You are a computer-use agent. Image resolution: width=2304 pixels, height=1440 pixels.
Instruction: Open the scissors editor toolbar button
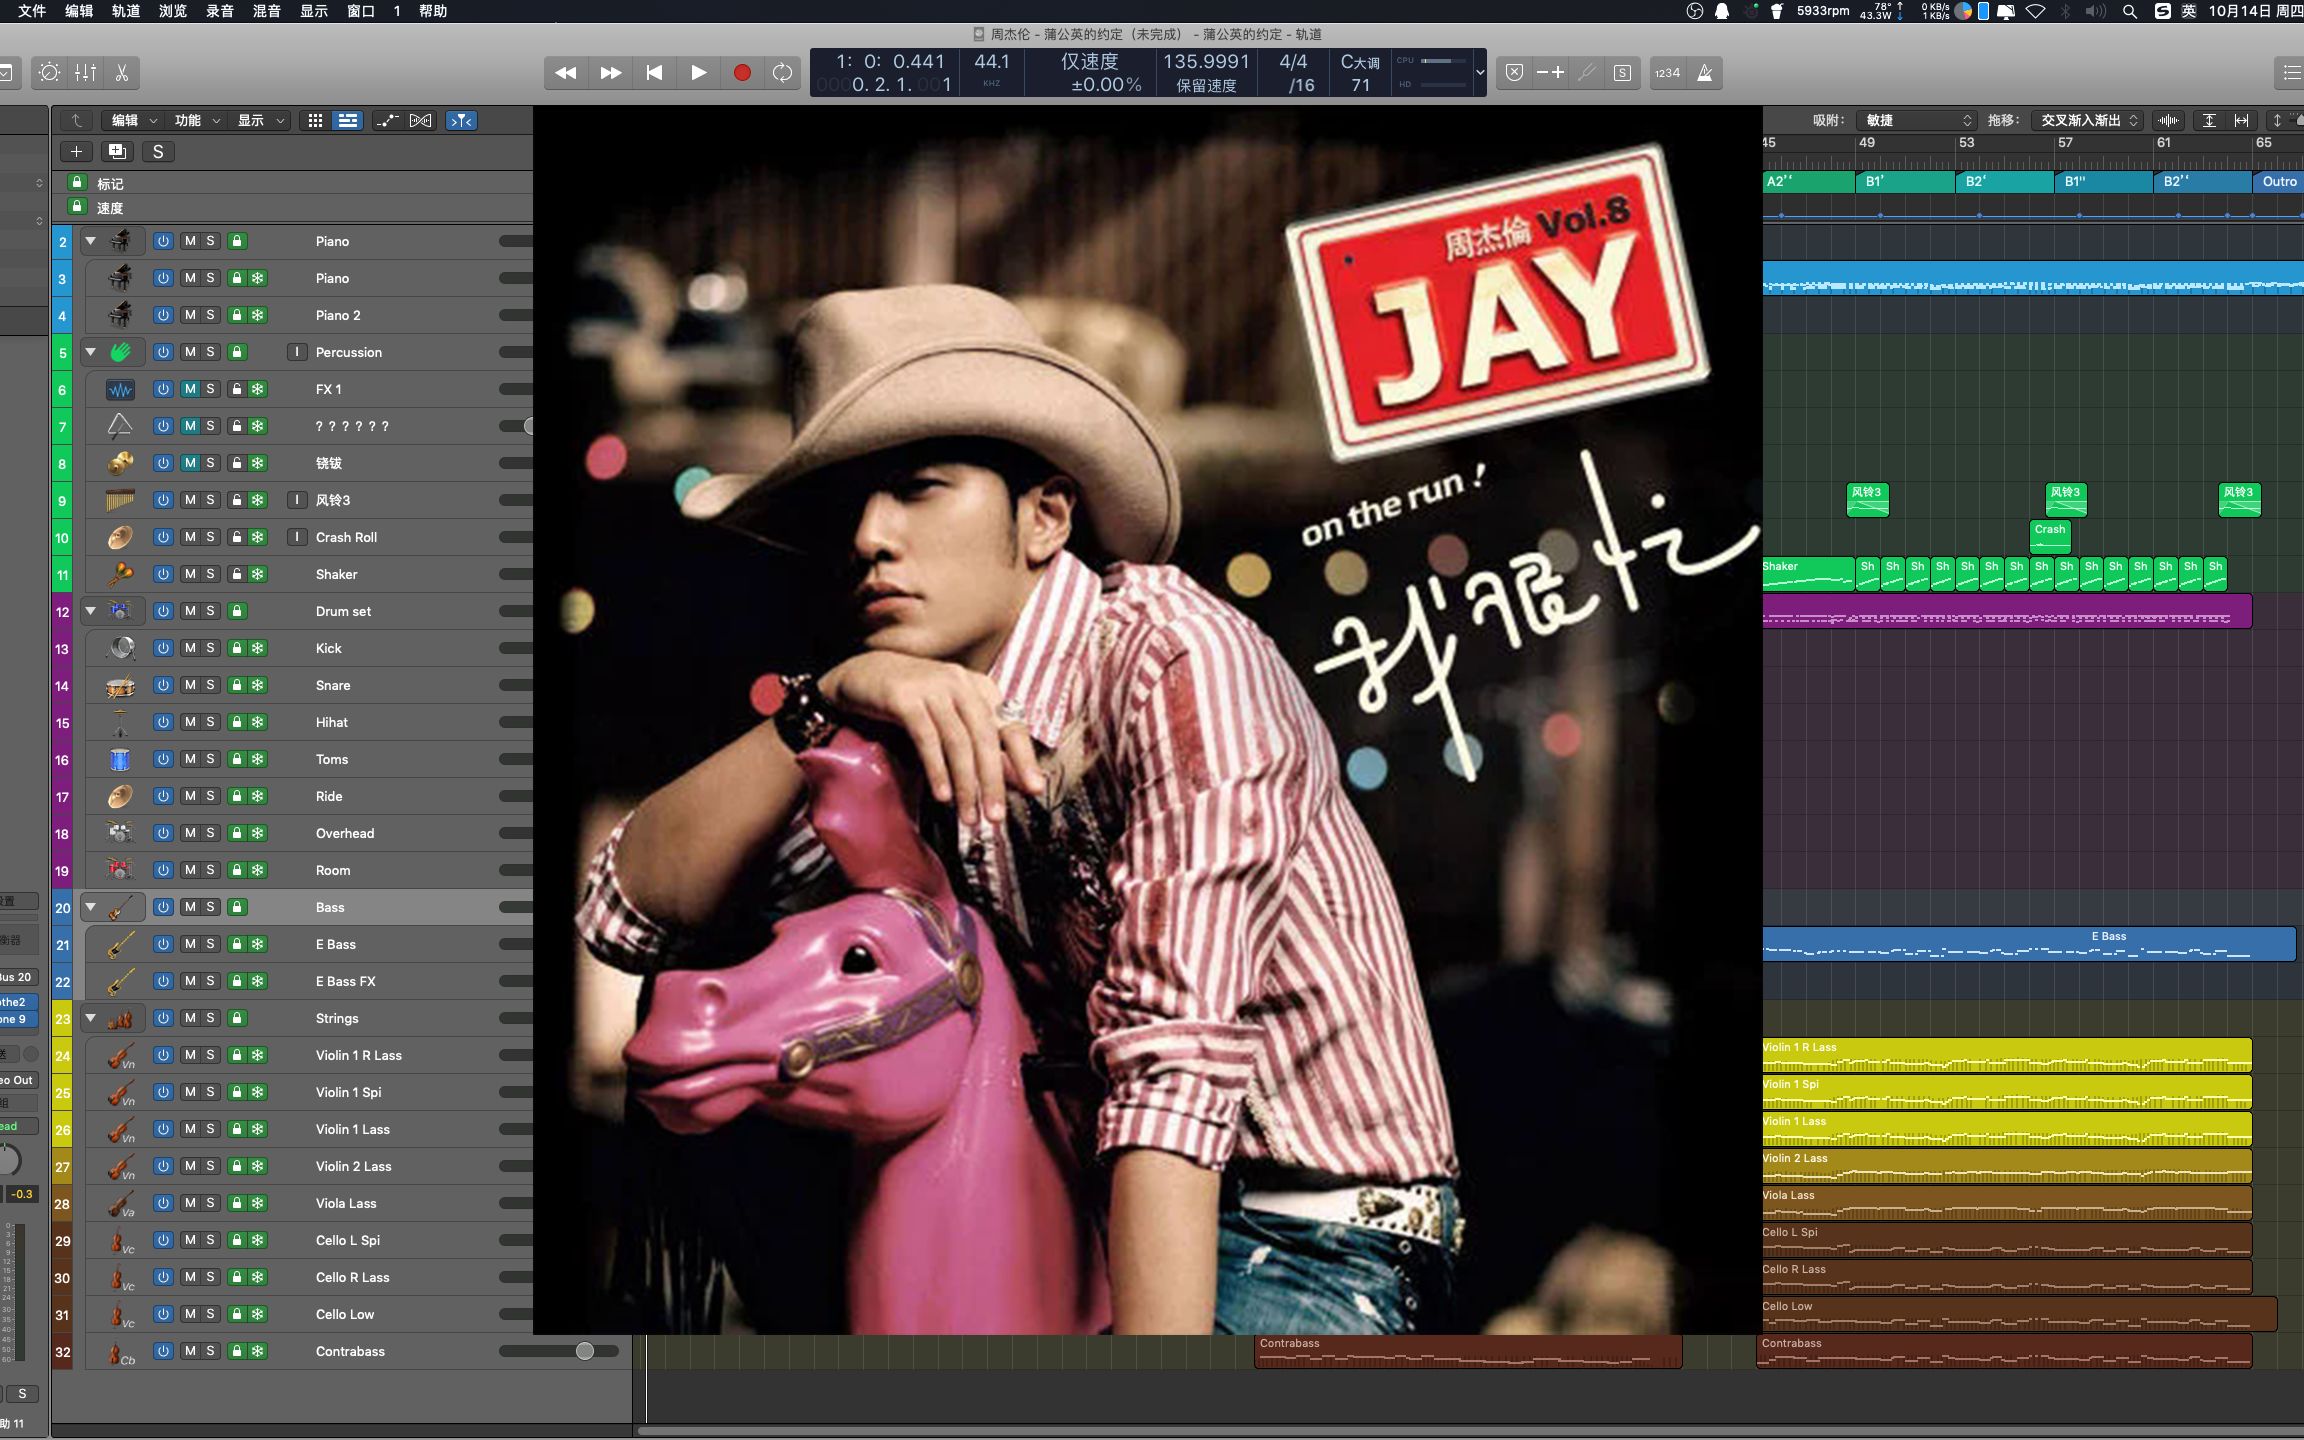[121, 73]
